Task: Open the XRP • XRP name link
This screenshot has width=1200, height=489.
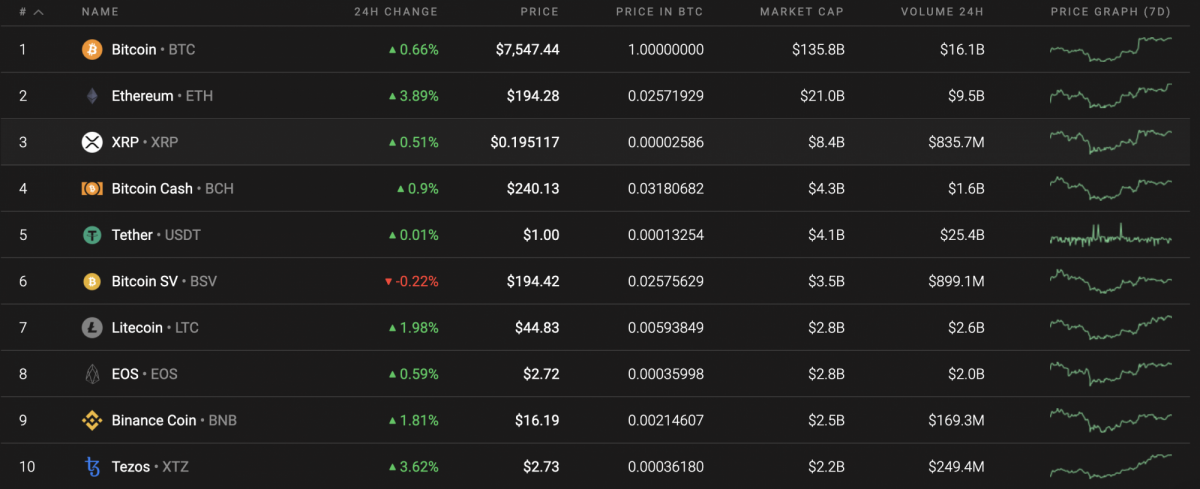Action: tap(145, 142)
